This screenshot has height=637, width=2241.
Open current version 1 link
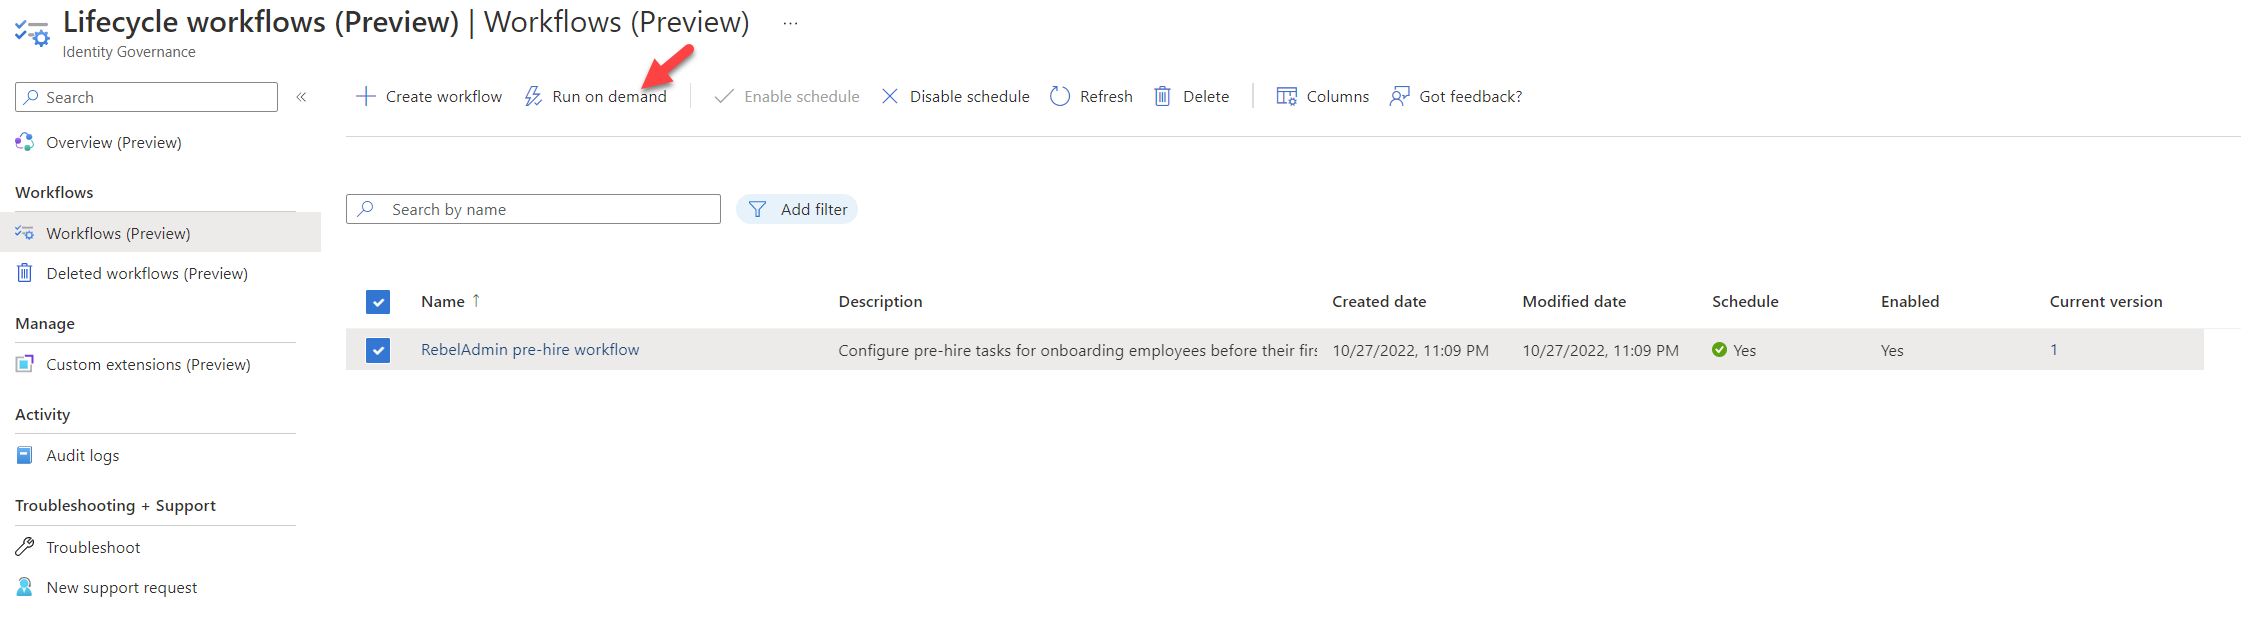(2054, 349)
